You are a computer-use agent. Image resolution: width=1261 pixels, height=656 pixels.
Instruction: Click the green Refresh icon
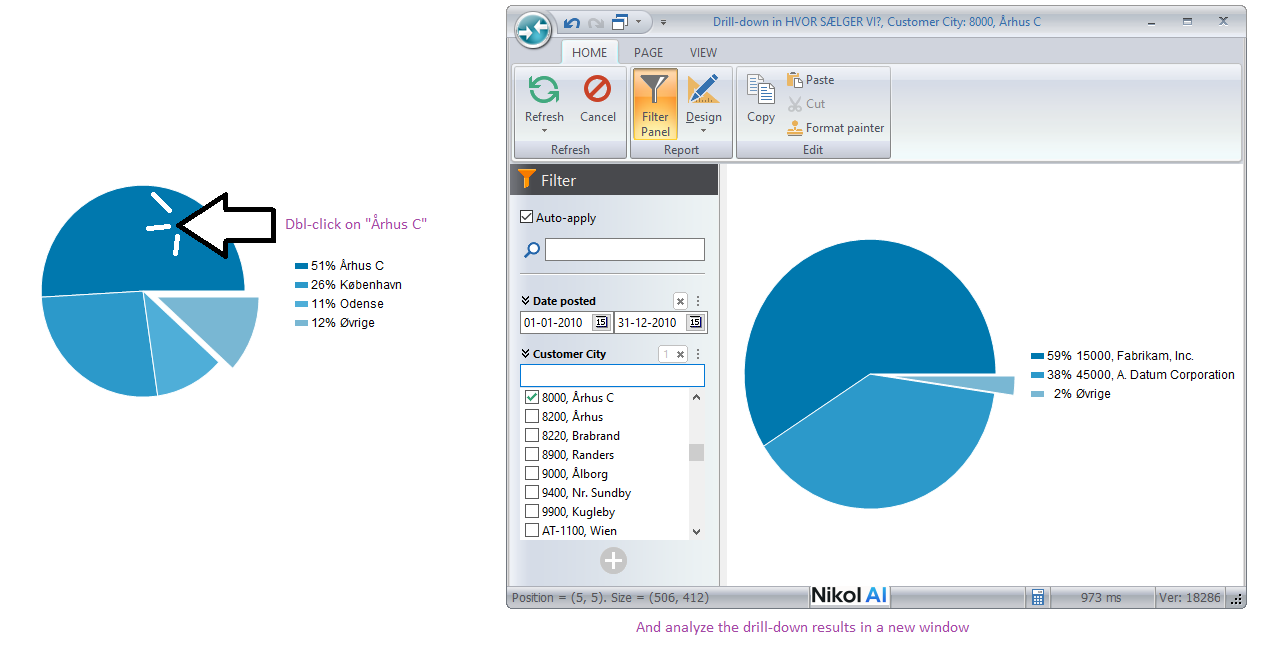pos(544,89)
